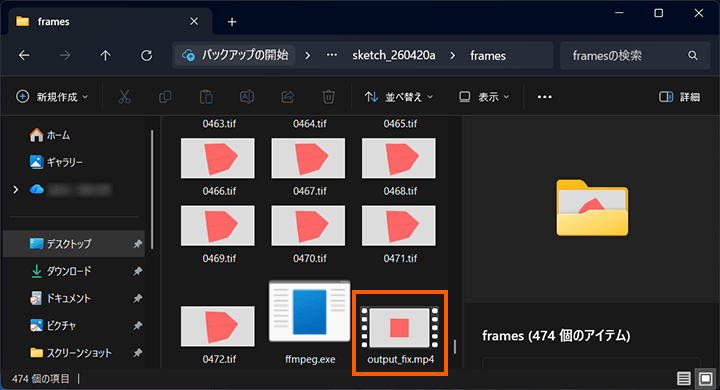720x390 pixels.
Task: Open the See more three-dots menu
Action: (545, 97)
